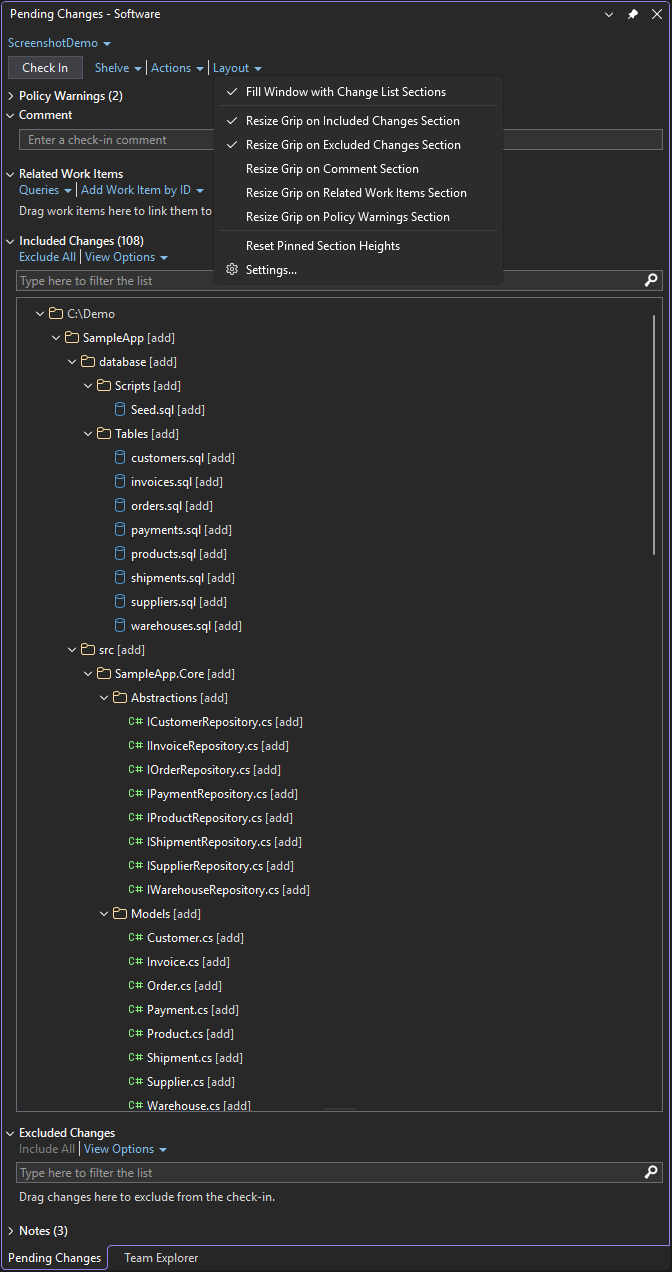Expand the Comment section
Screen dimensions: 672x1272
tap(11, 115)
